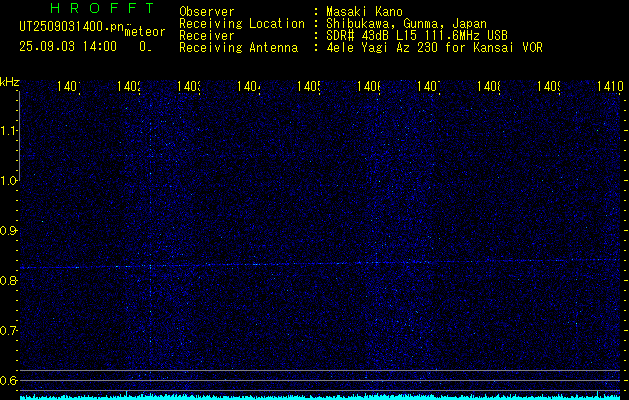Click the HROFFT title text

coord(102,8)
